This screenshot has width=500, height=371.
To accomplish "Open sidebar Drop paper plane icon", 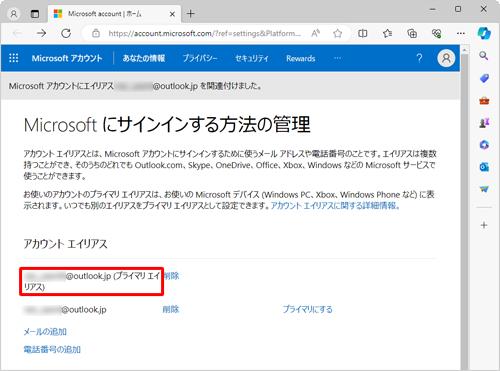I will pos(484,189).
